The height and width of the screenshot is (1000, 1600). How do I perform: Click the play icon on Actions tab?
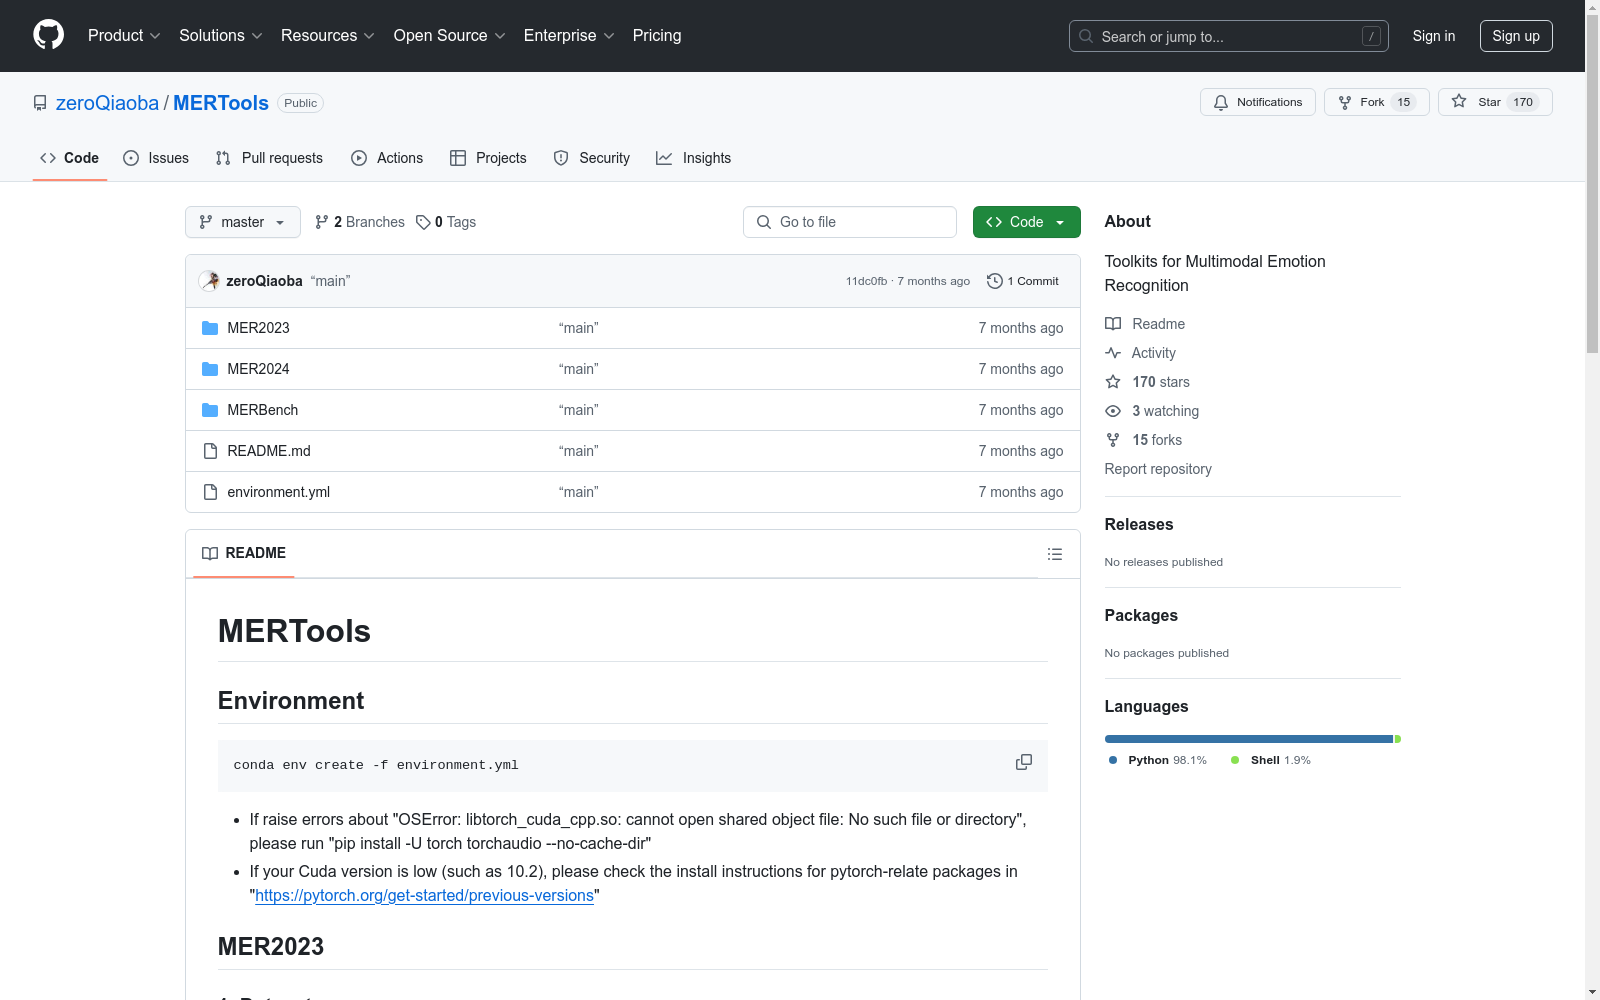point(359,158)
